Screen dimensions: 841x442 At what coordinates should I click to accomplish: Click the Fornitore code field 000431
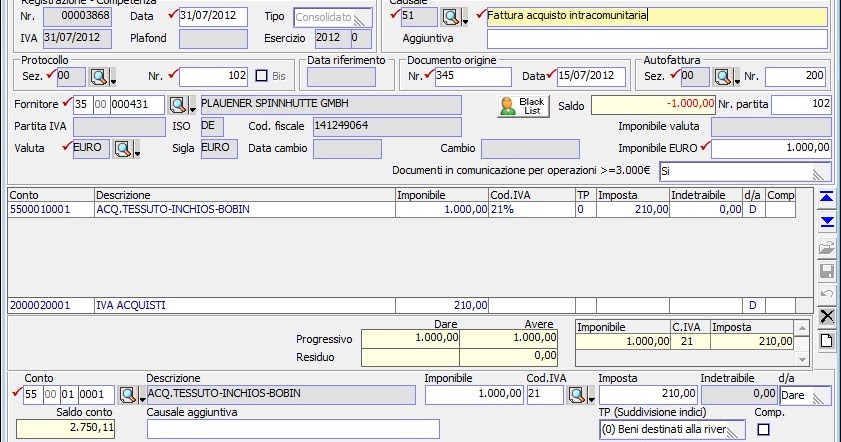137,105
